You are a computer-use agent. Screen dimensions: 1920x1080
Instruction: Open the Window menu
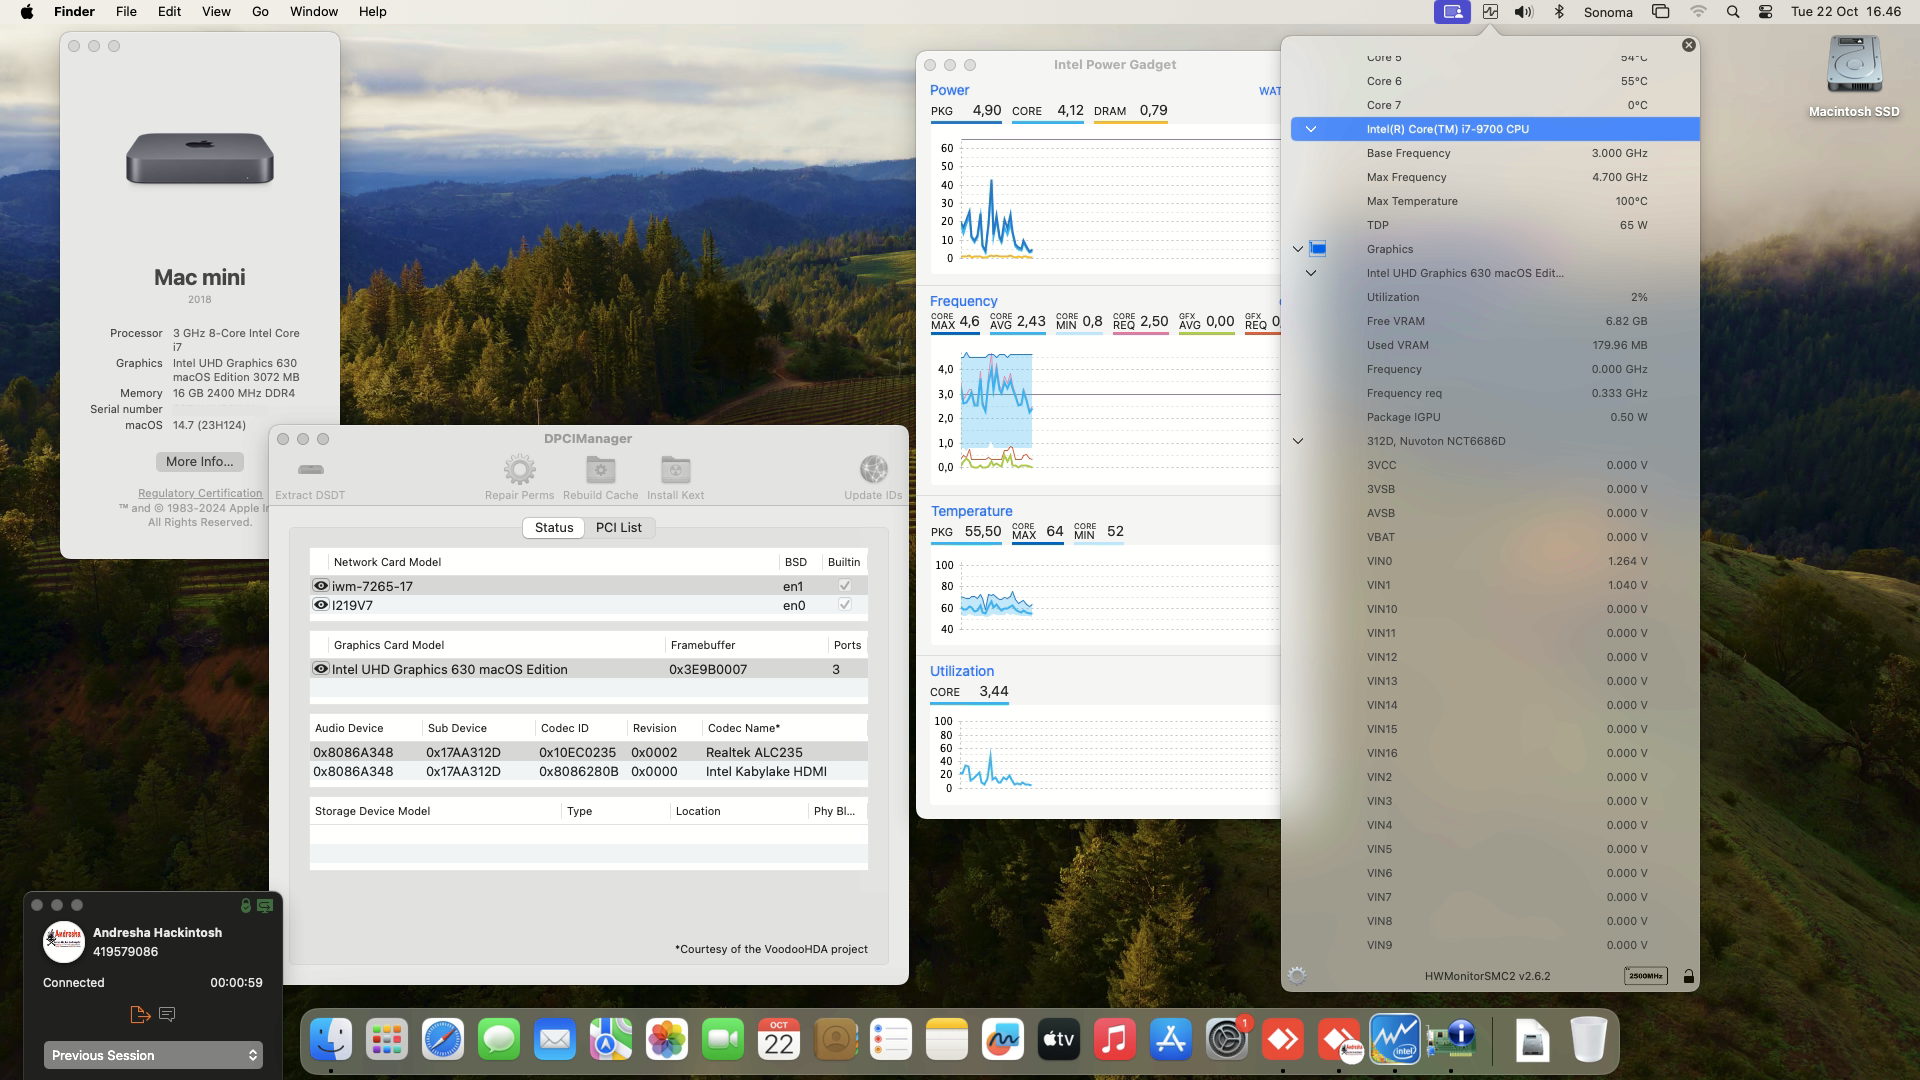[x=314, y=12]
